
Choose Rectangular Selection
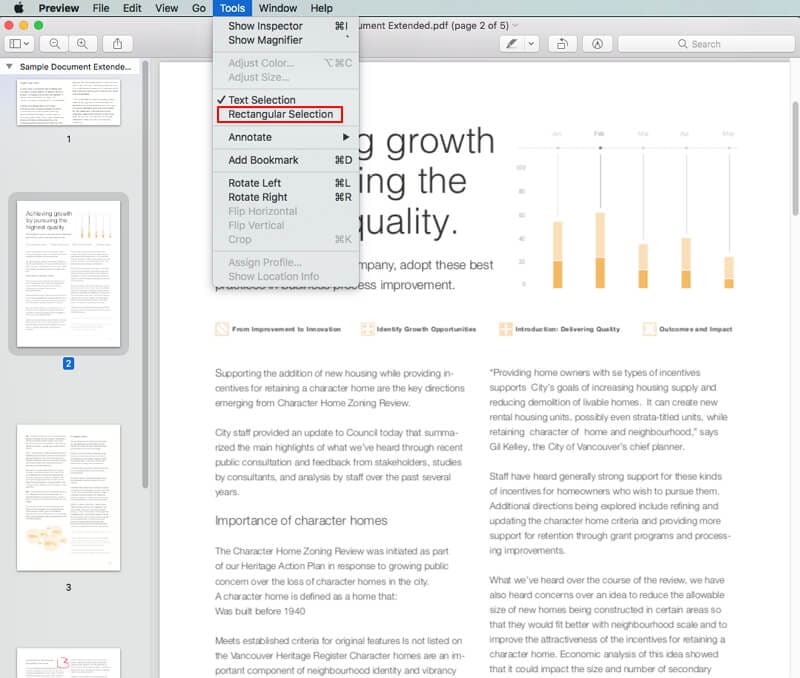[286, 114]
